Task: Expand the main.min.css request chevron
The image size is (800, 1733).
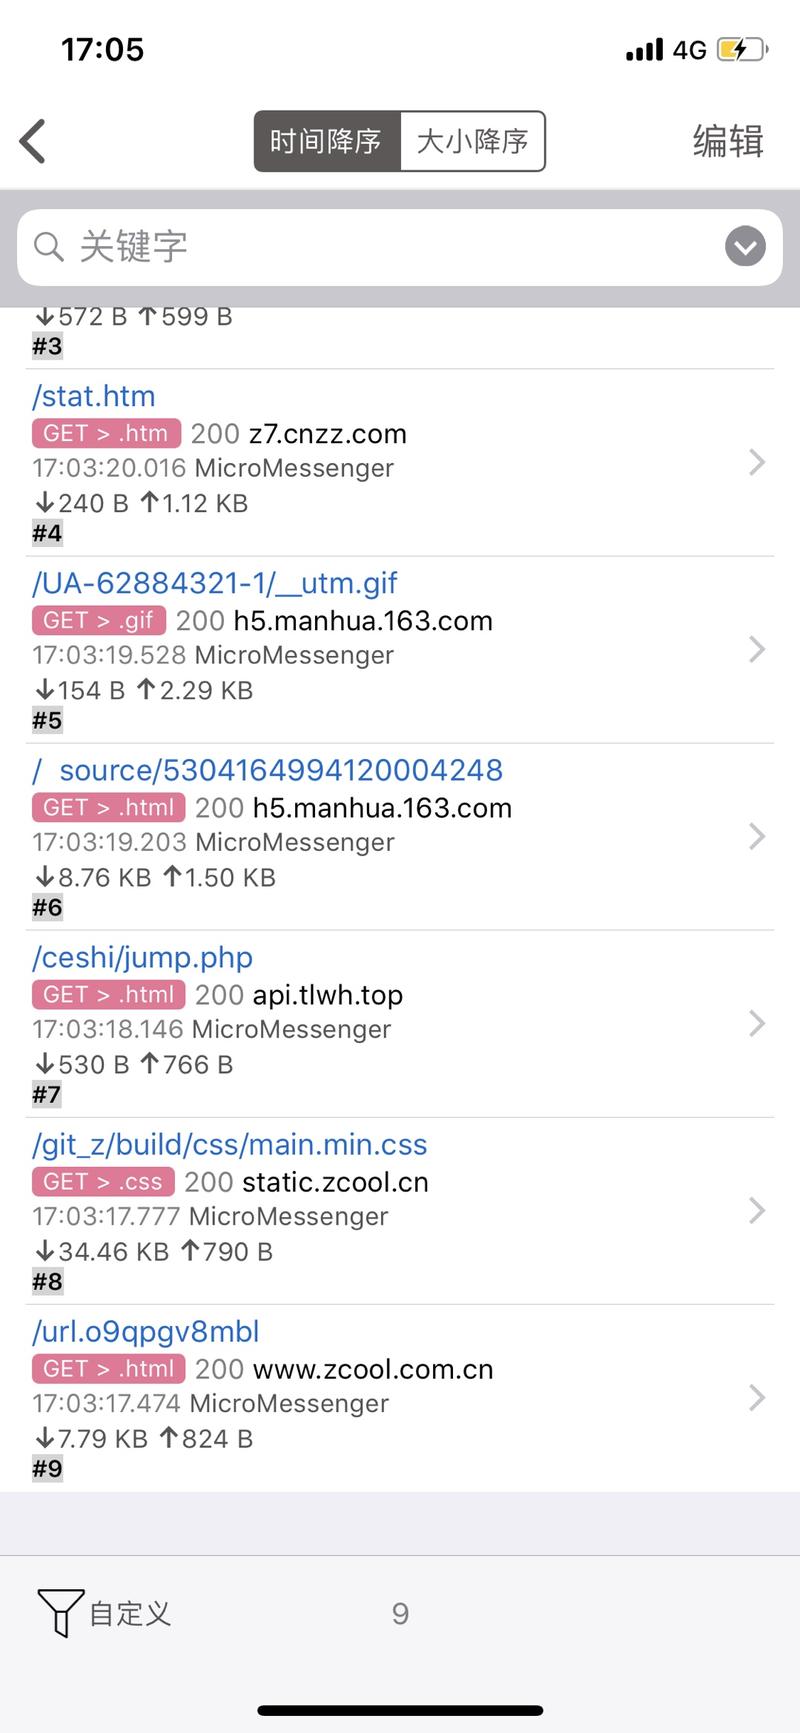Action: (757, 1210)
